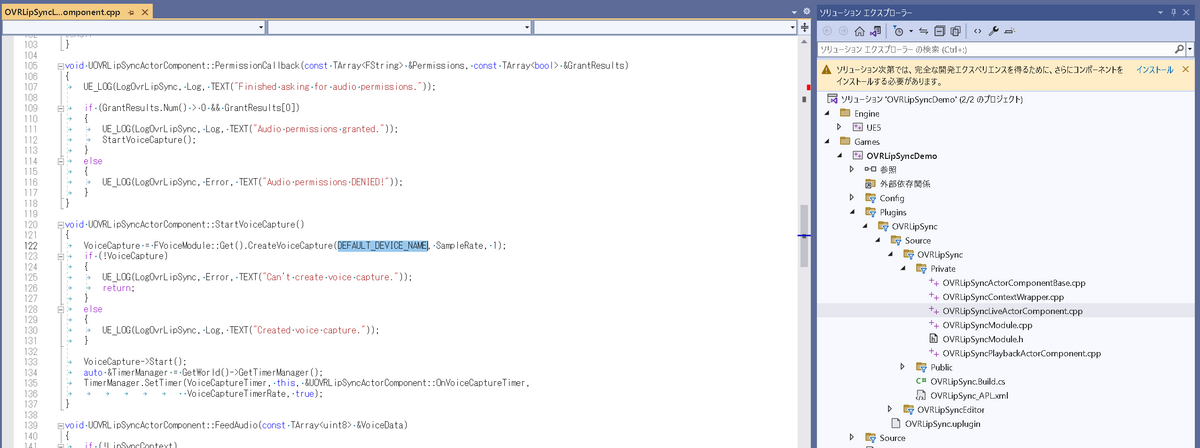This screenshot has width=1200, height=448.
Task: Collapse the Games folder
Action: (828, 142)
